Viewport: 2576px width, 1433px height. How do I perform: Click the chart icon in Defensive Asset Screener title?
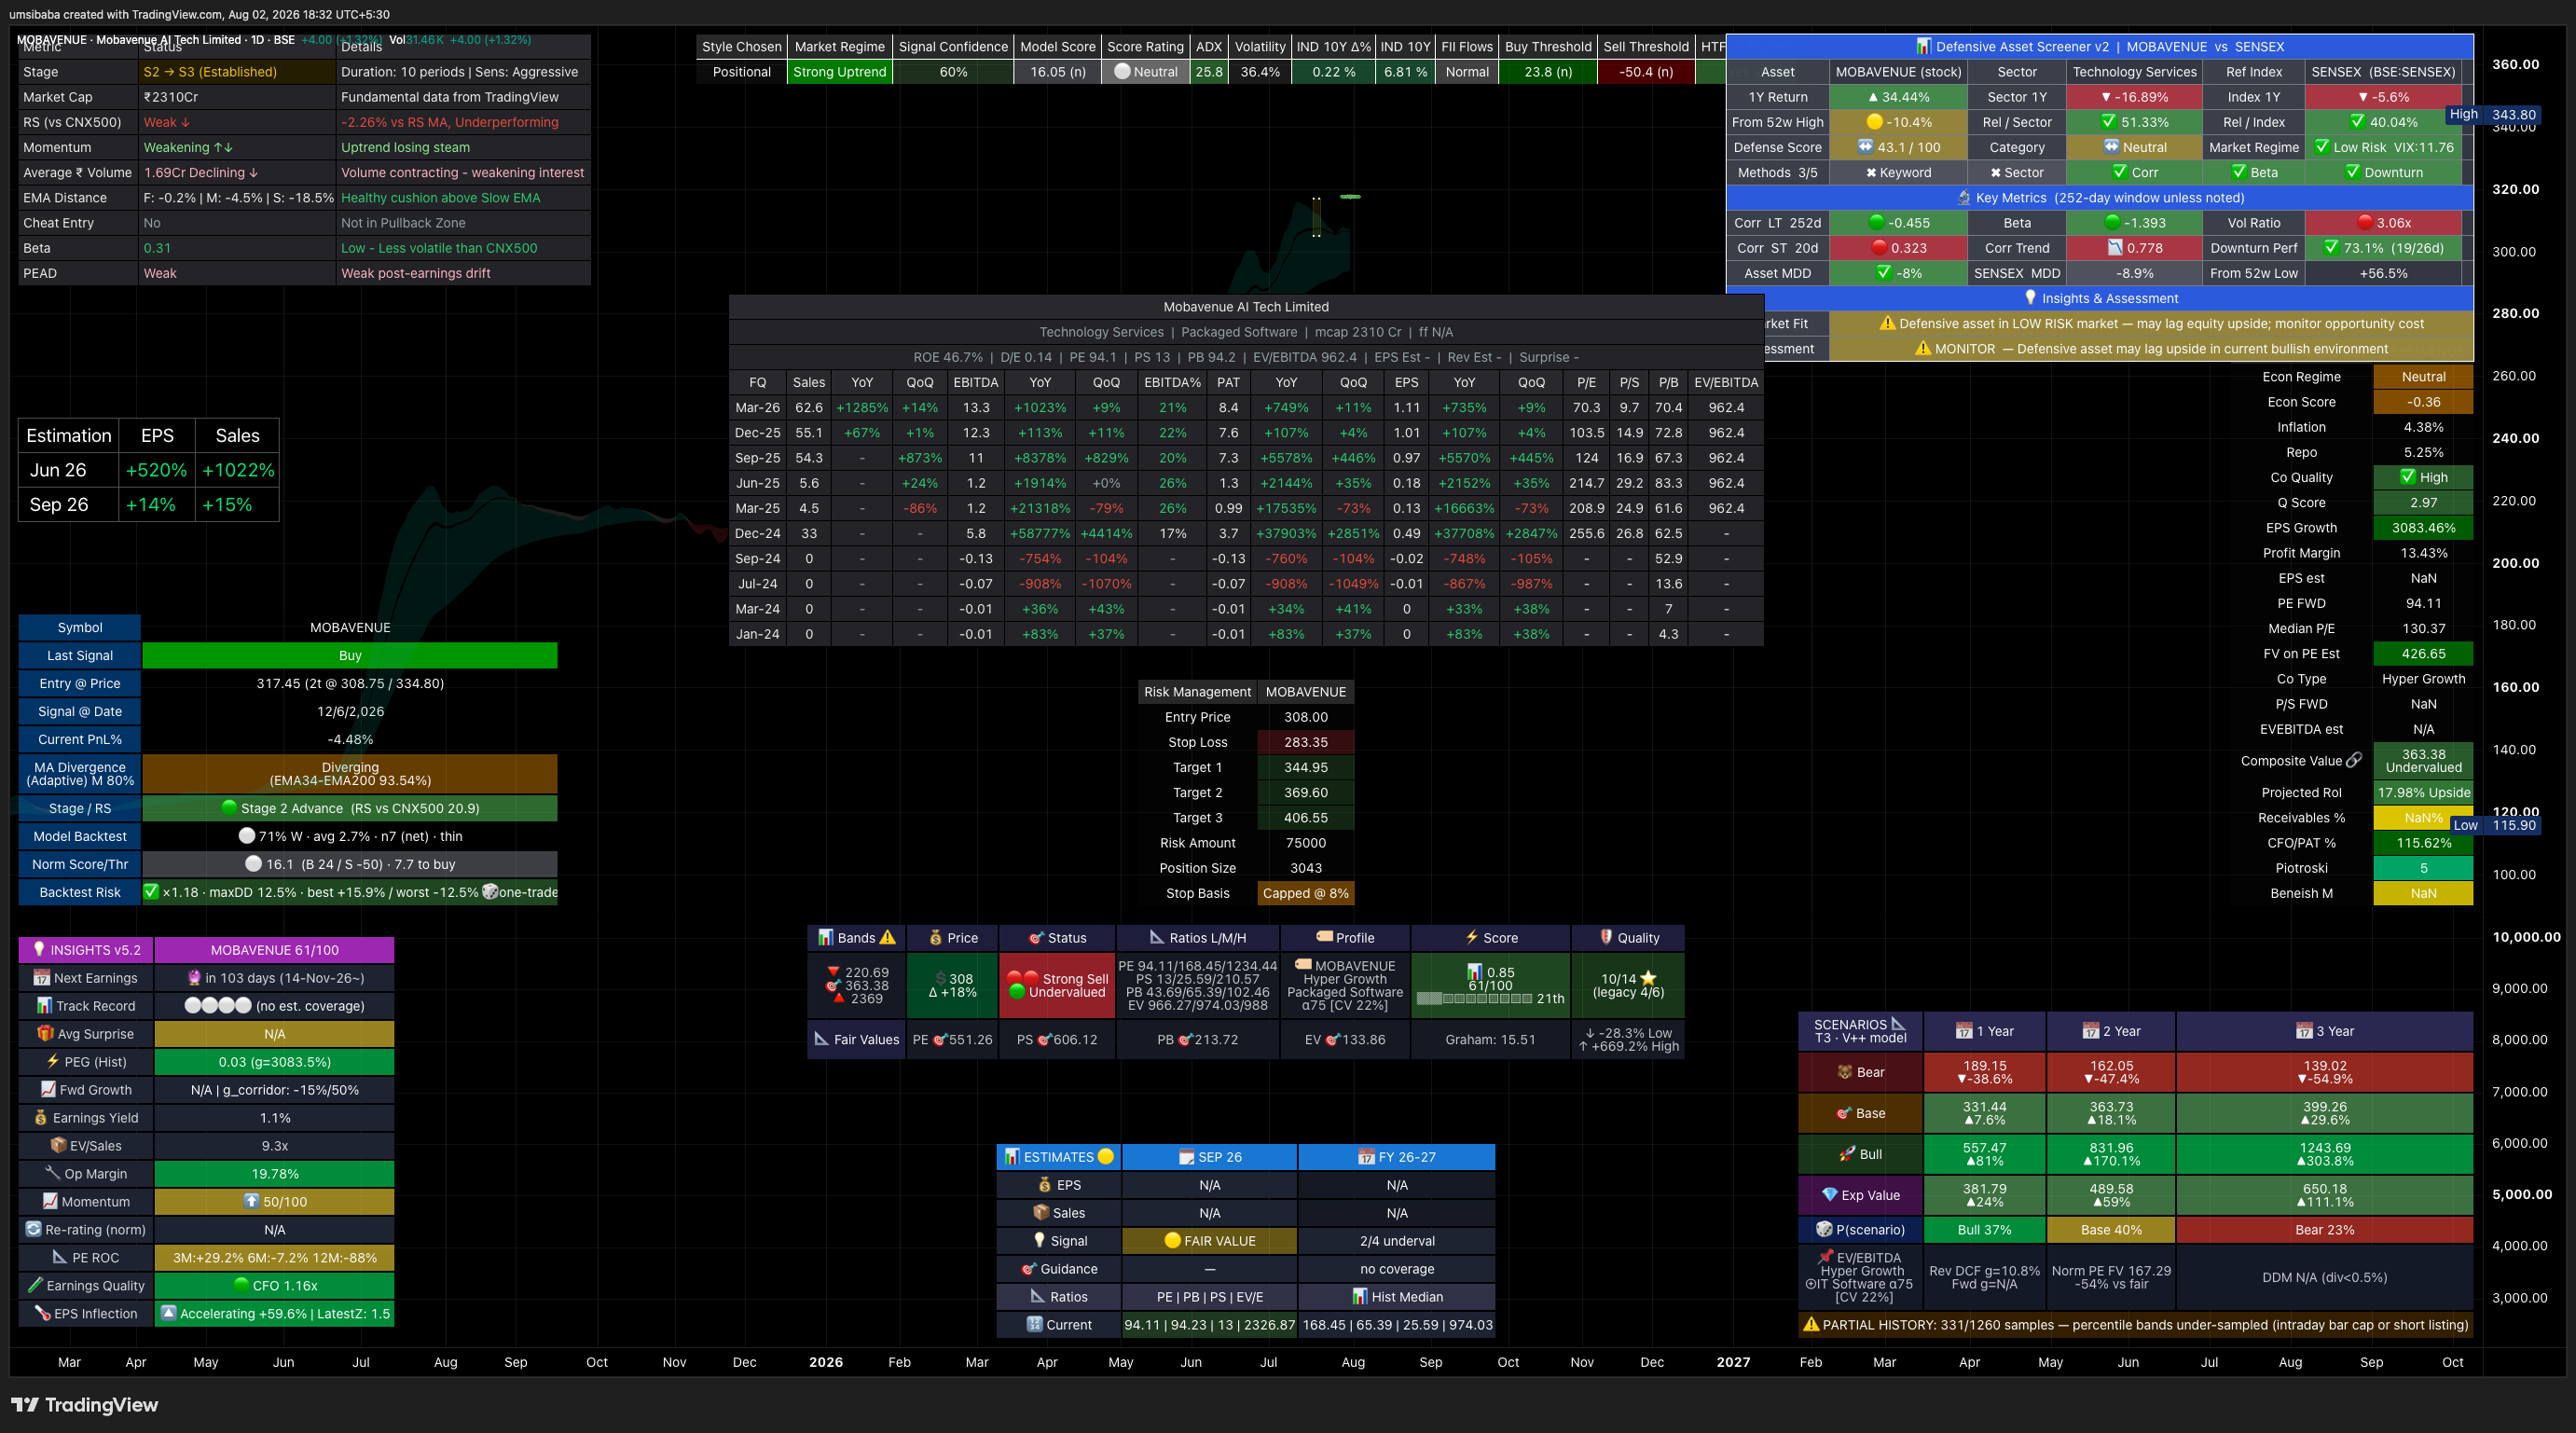tap(1923, 46)
